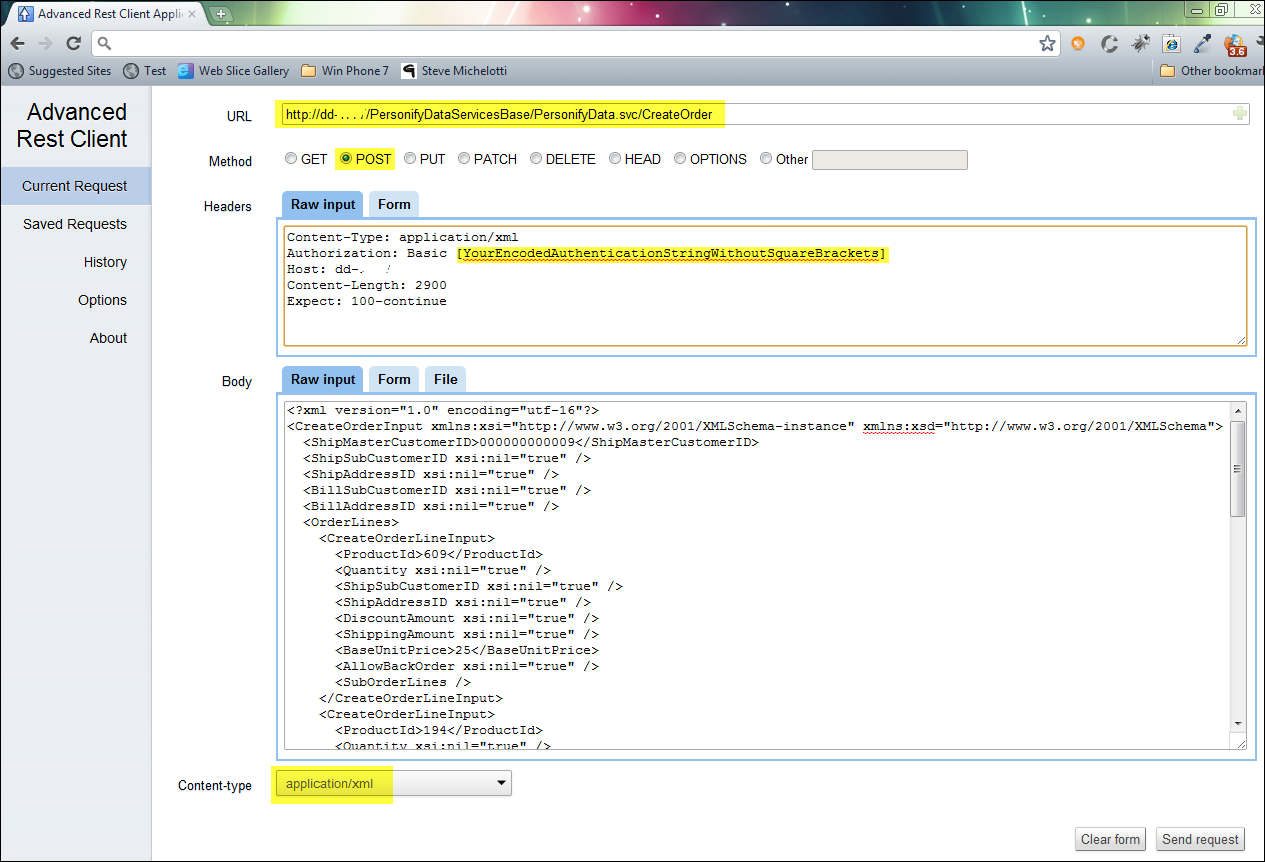1265x862 pixels.
Task: Open the bug extension icon
Action: click(1140, 43)
